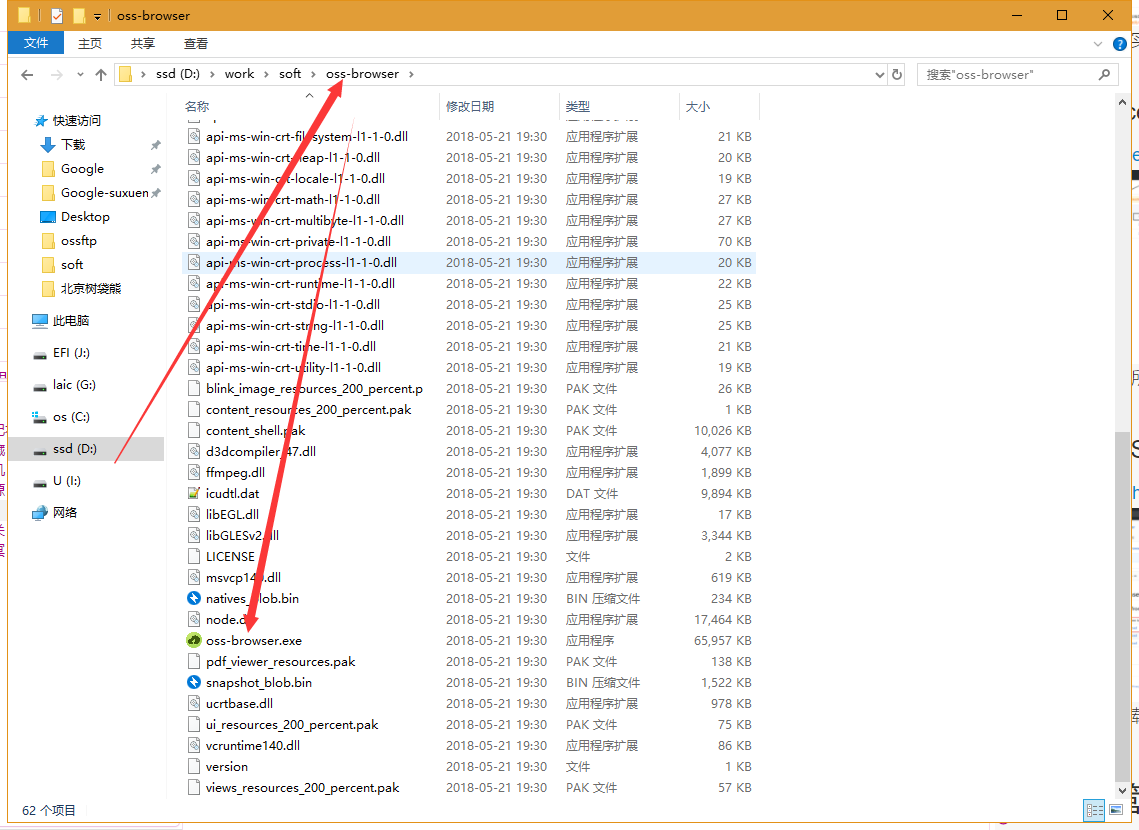The image size is (1139, 830).
Task: Open Desktop in the navigation pane
Action: pos(85,216)
